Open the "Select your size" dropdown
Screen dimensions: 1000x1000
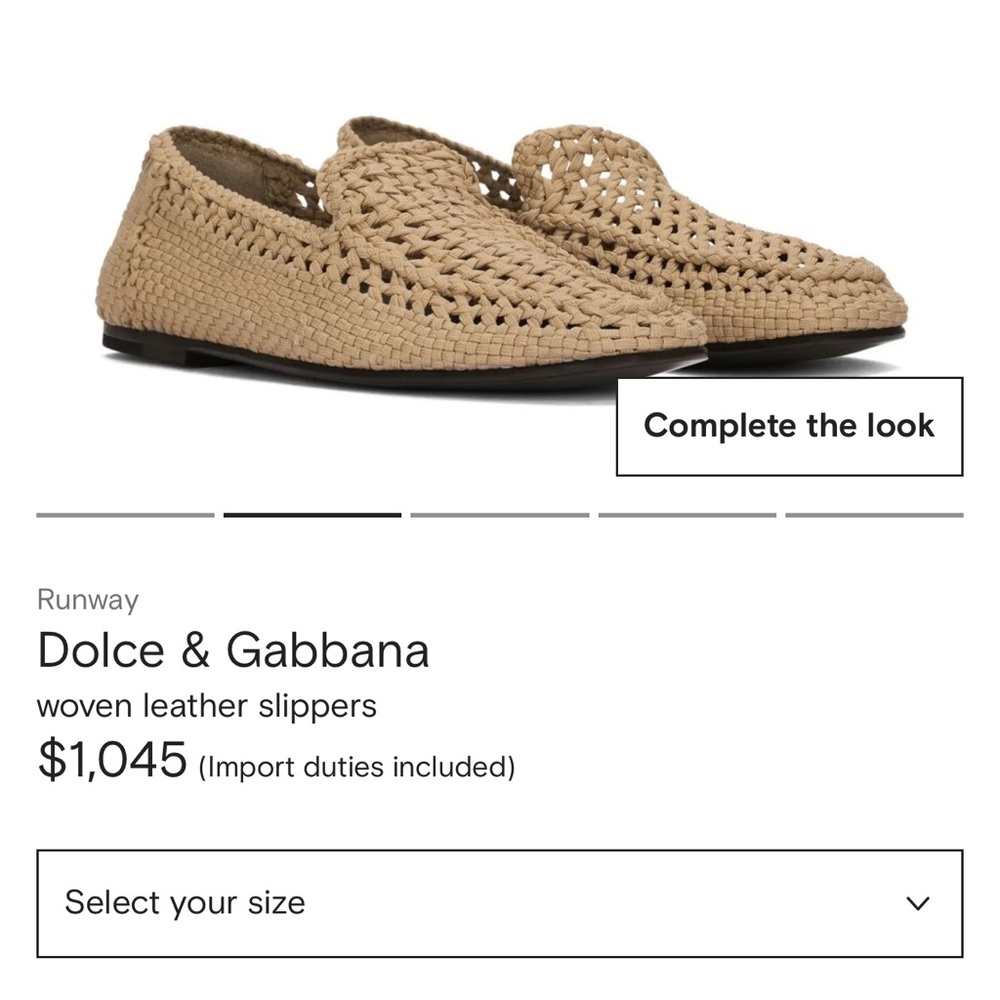pos(500,901)
